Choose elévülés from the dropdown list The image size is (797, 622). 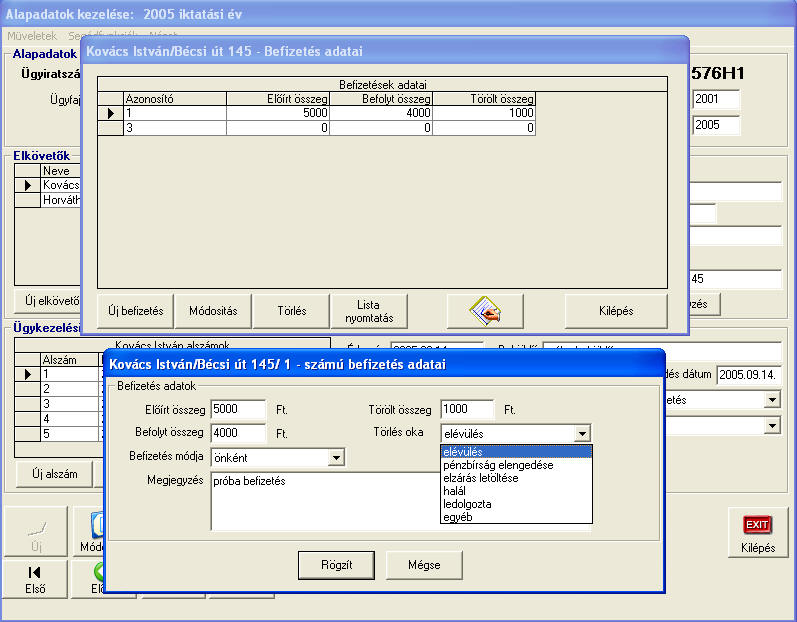pyautogui.click(x=516, y=452)
